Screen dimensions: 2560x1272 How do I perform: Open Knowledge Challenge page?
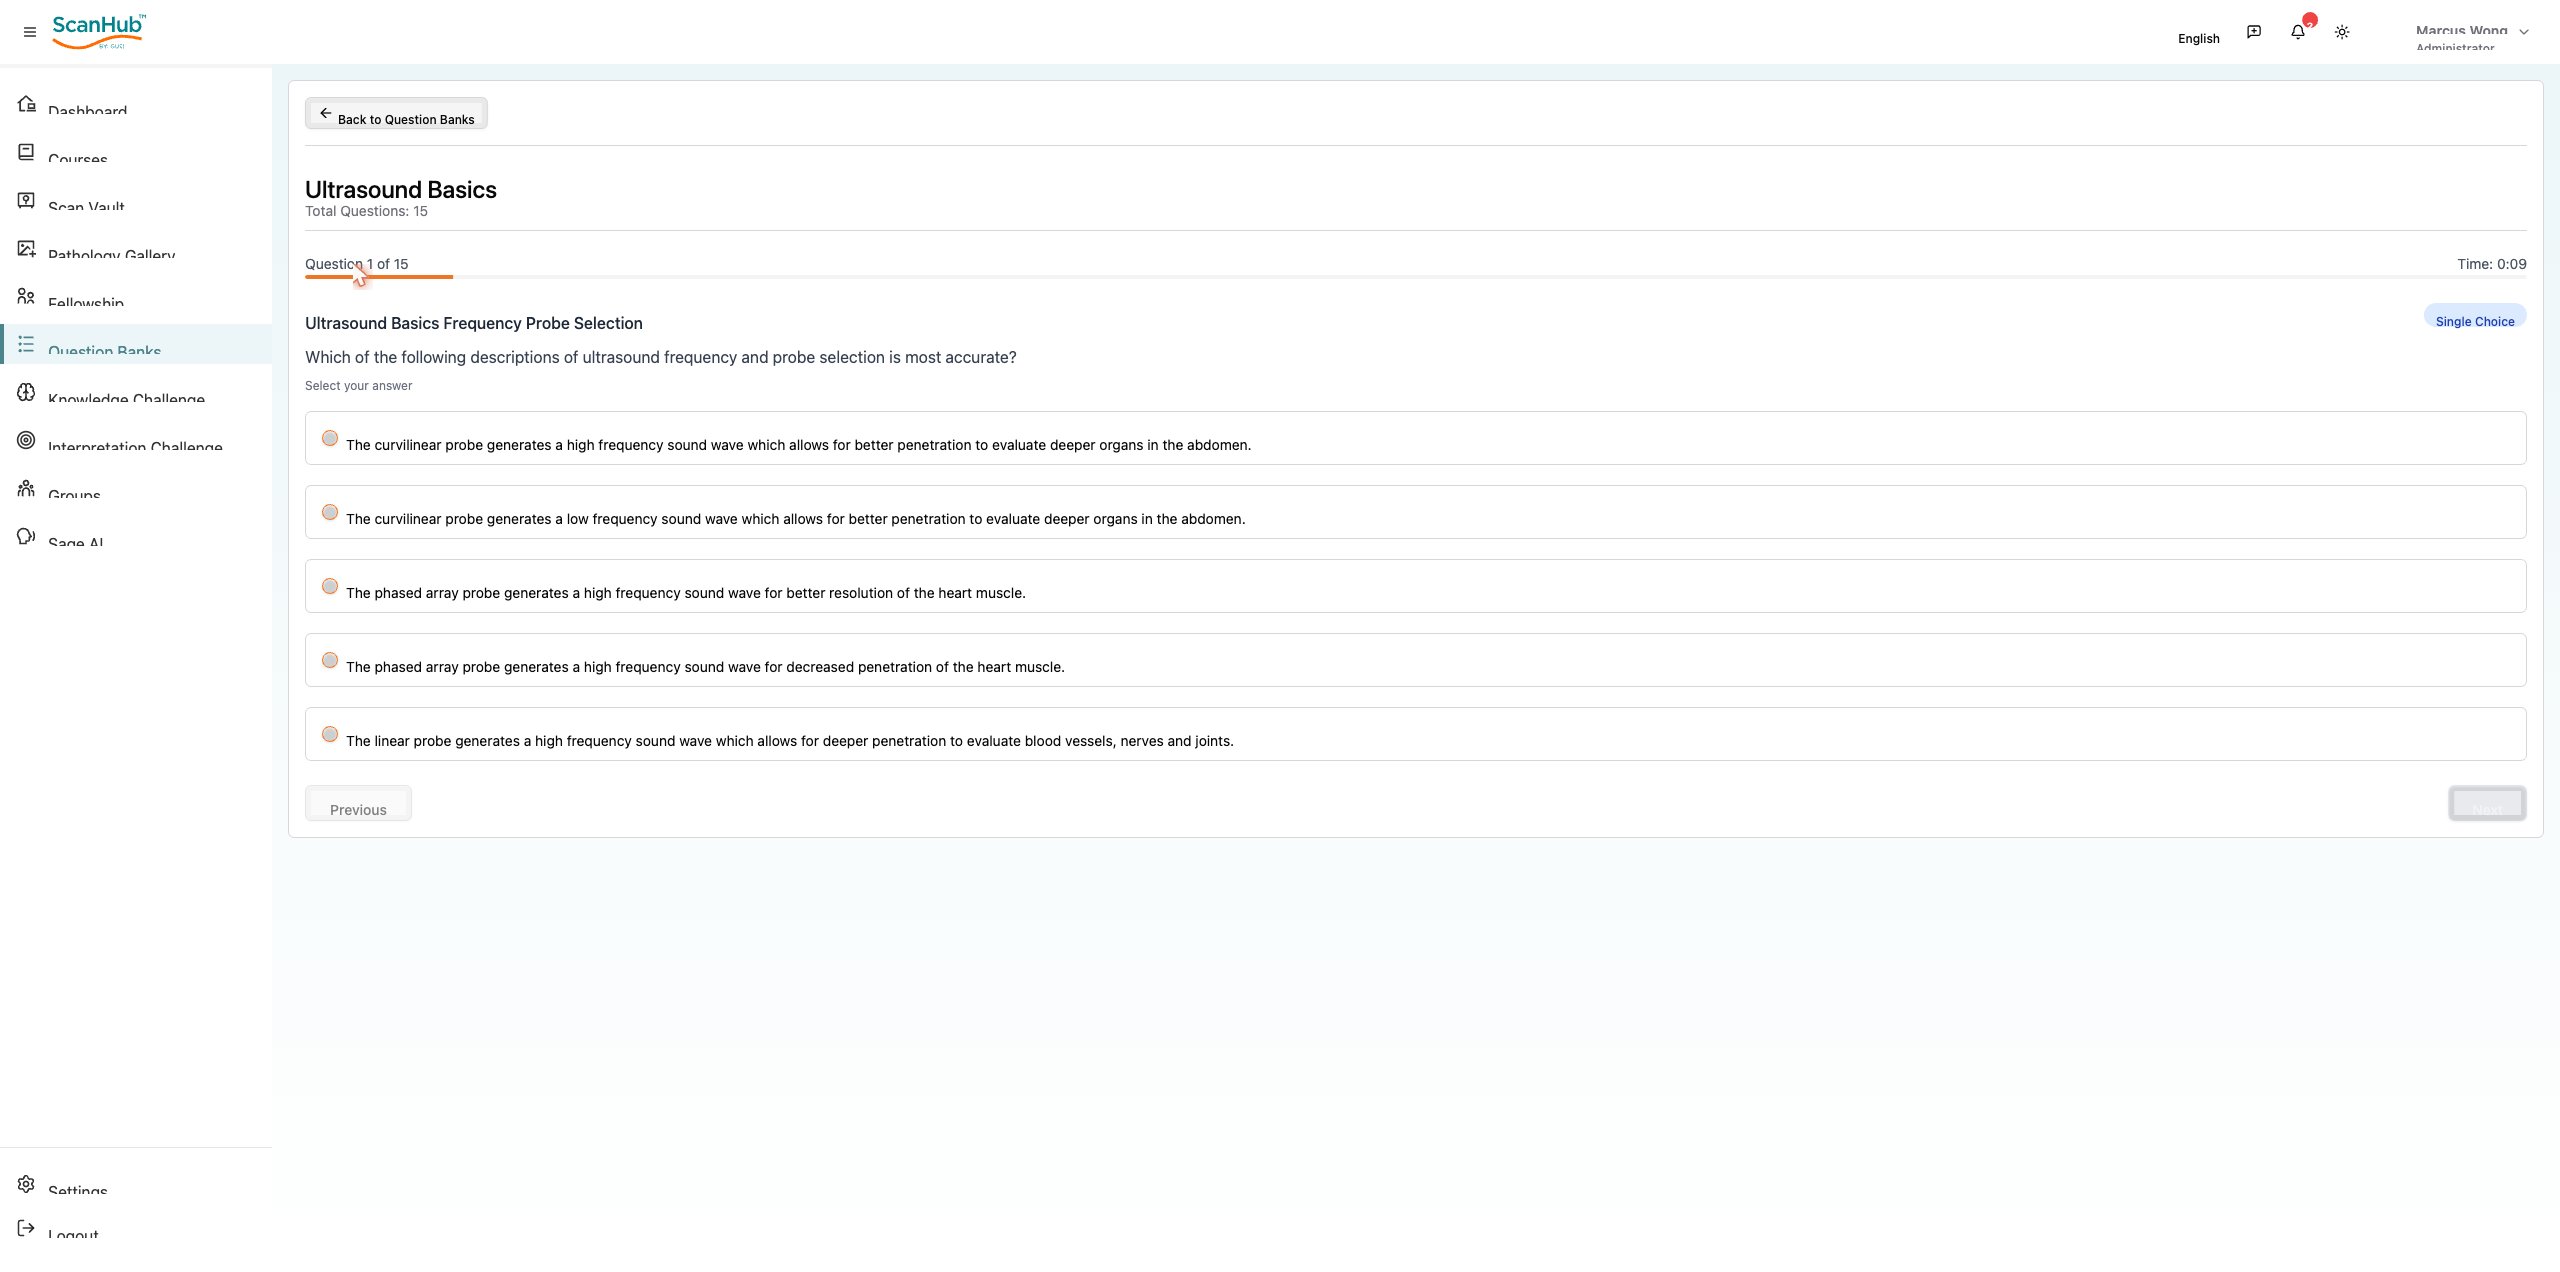tap(136, 392)
